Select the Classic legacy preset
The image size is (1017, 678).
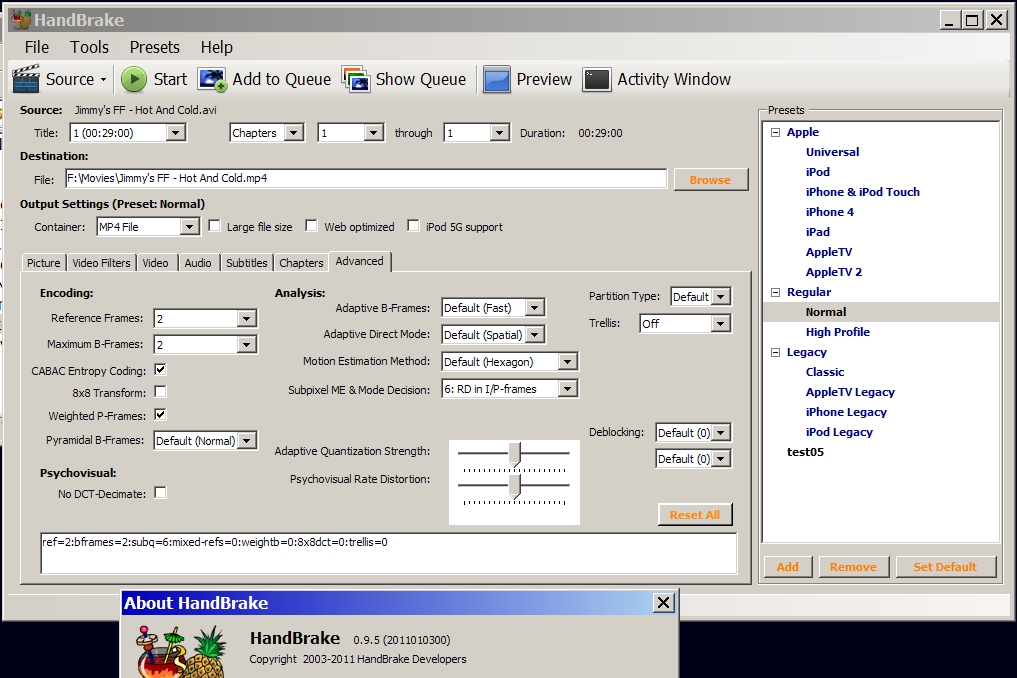[x=824, y=372]
